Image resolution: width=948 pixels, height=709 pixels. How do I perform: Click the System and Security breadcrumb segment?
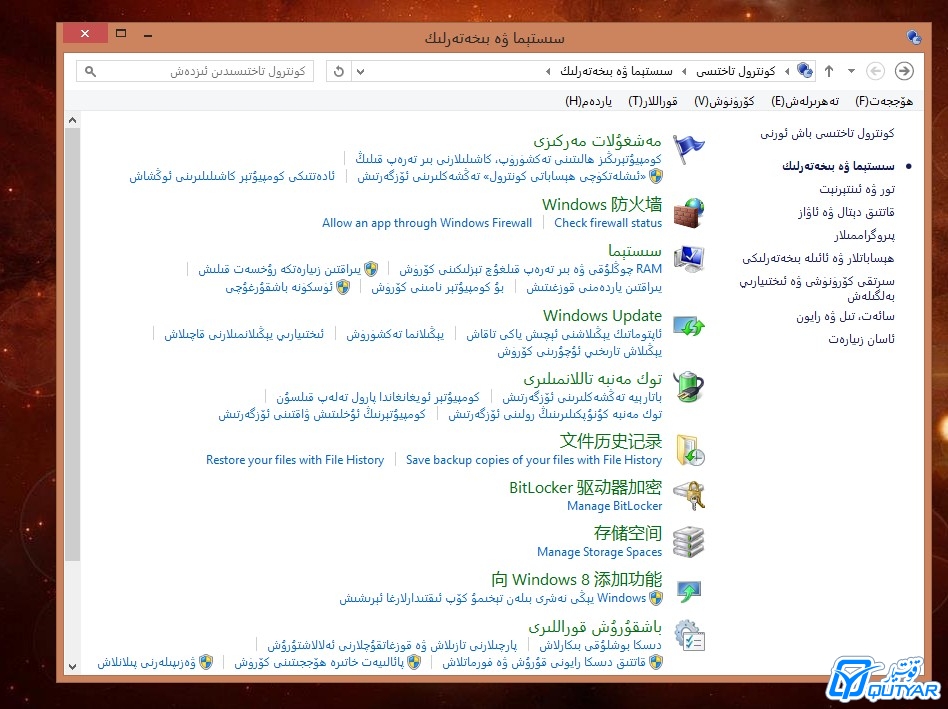[x=616, y=71]
